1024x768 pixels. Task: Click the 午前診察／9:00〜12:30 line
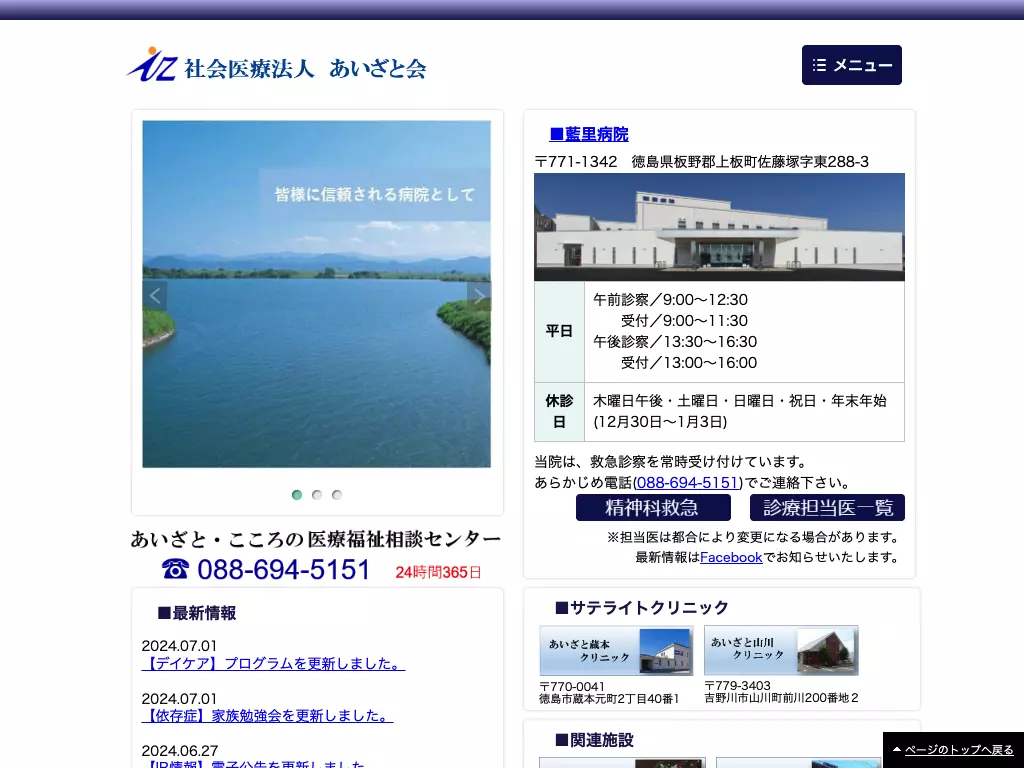point(670,300)
